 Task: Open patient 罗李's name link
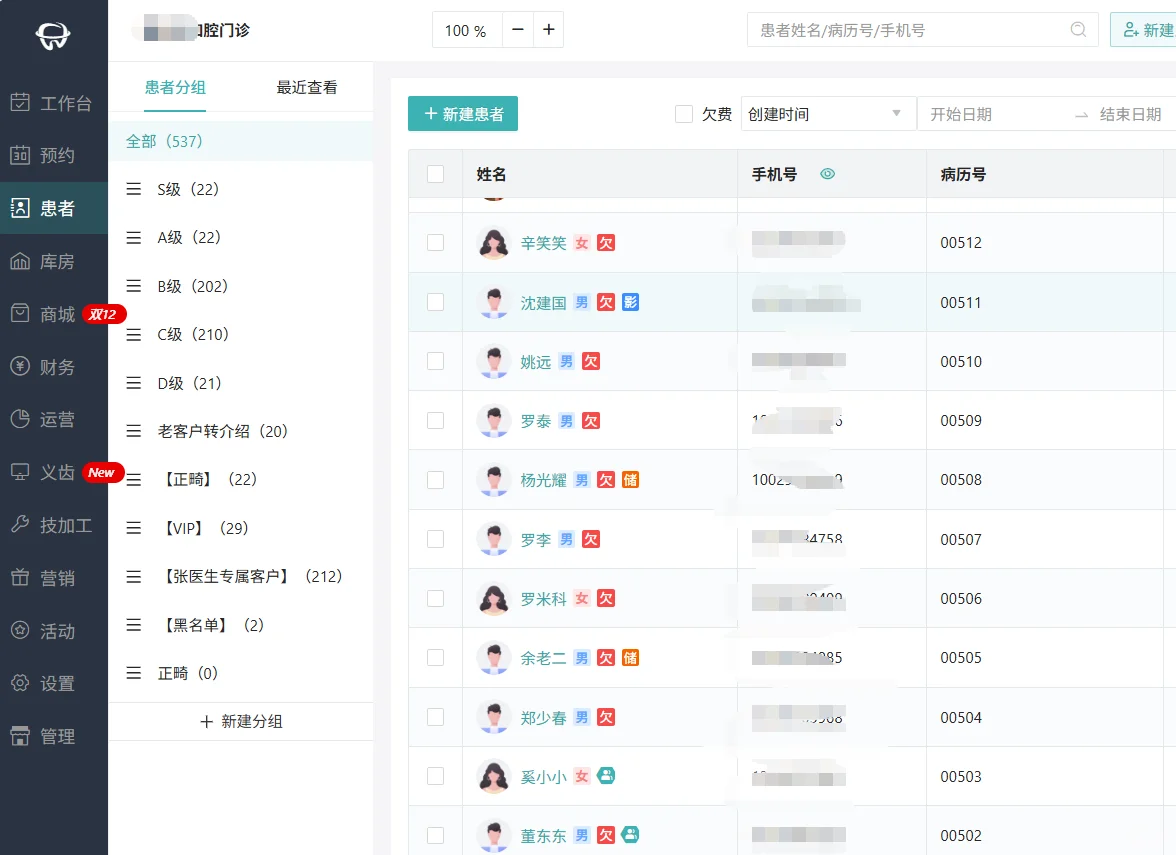point(536,540)
